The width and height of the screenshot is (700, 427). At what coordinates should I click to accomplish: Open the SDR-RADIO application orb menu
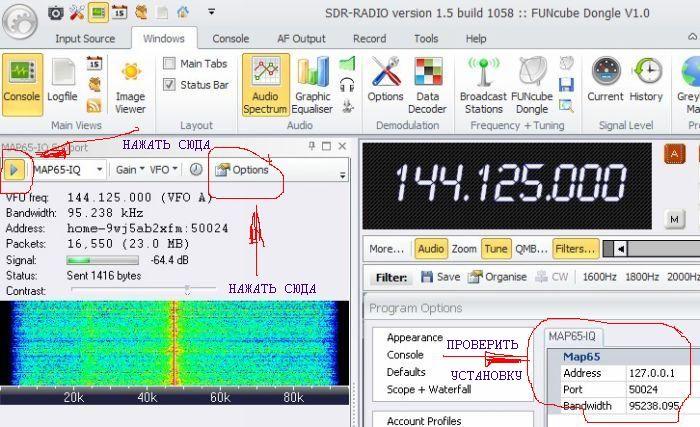20,21
